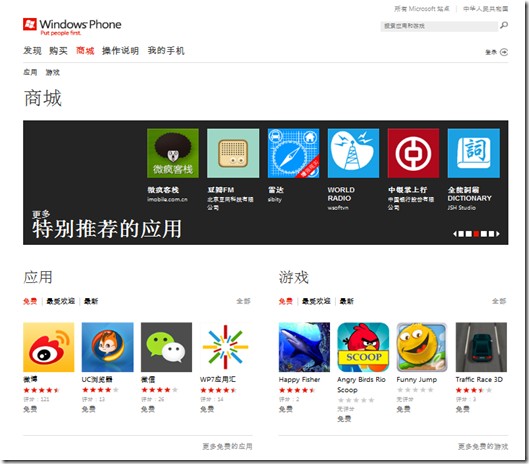Switch to the 游戏 sub-navigation tab

point(53,72)
